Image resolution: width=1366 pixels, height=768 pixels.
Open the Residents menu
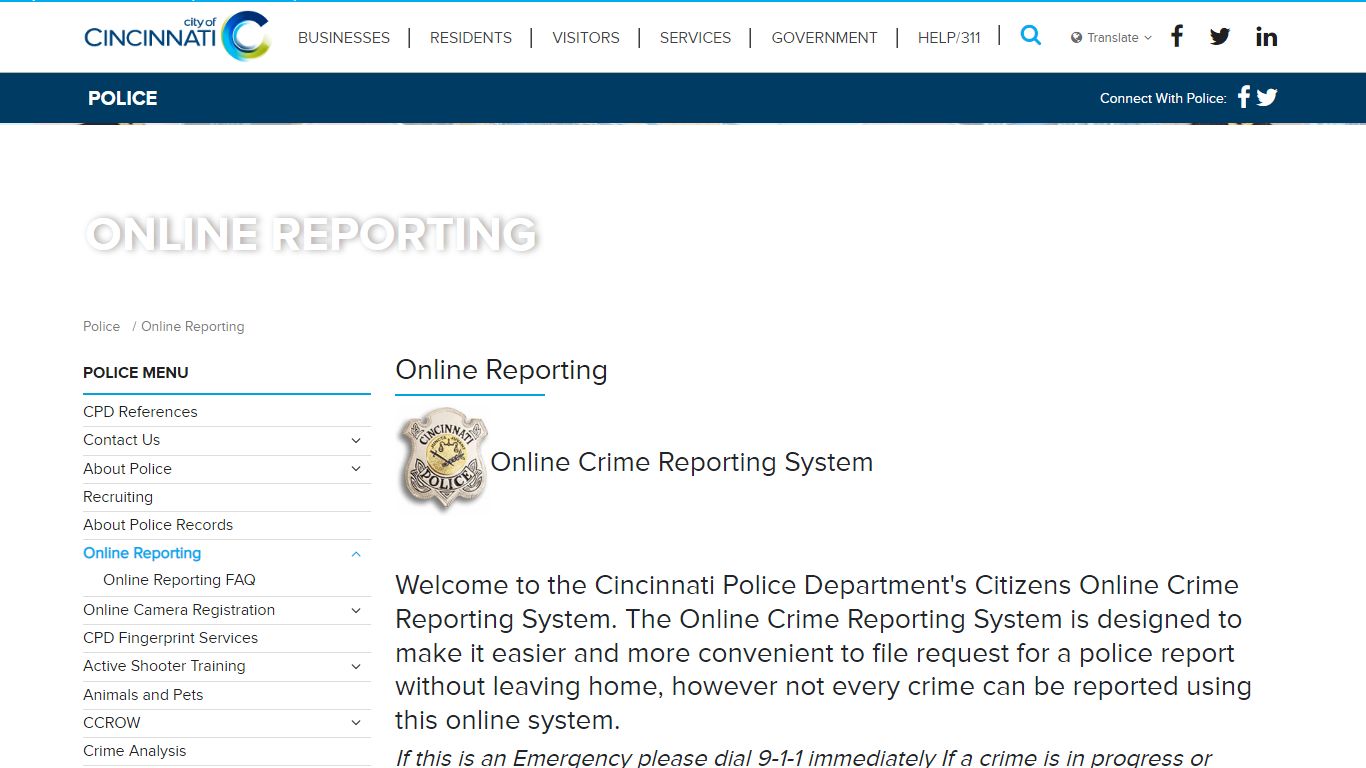[x=471, y=37]
